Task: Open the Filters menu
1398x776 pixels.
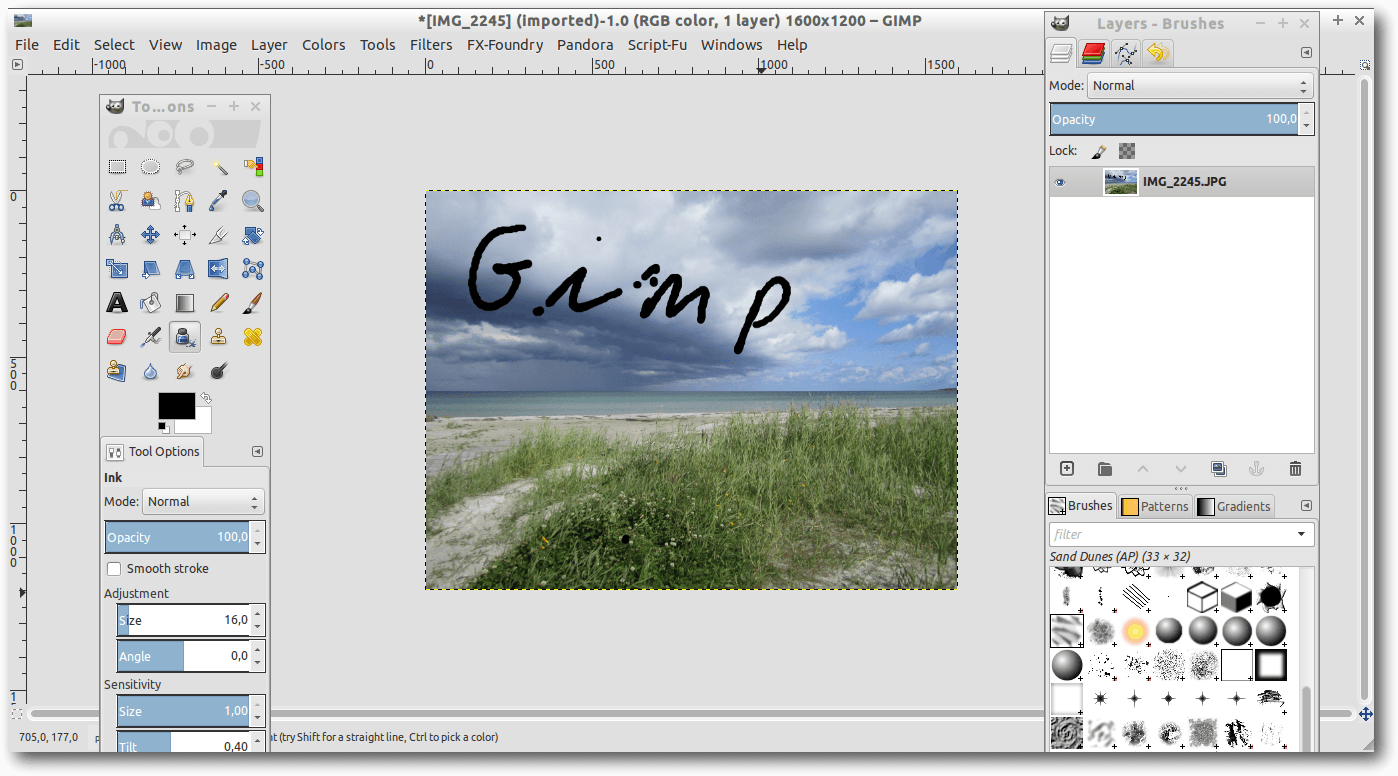Action: click(x=431, y=45)
